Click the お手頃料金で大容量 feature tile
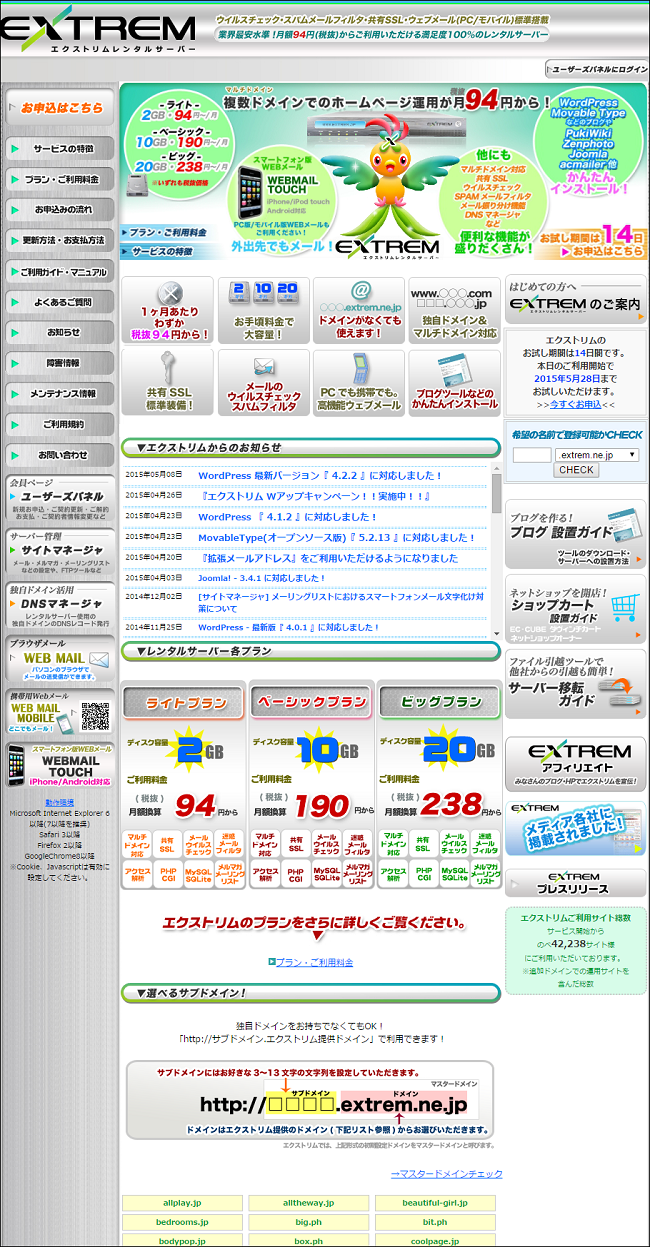 (263, 309)
